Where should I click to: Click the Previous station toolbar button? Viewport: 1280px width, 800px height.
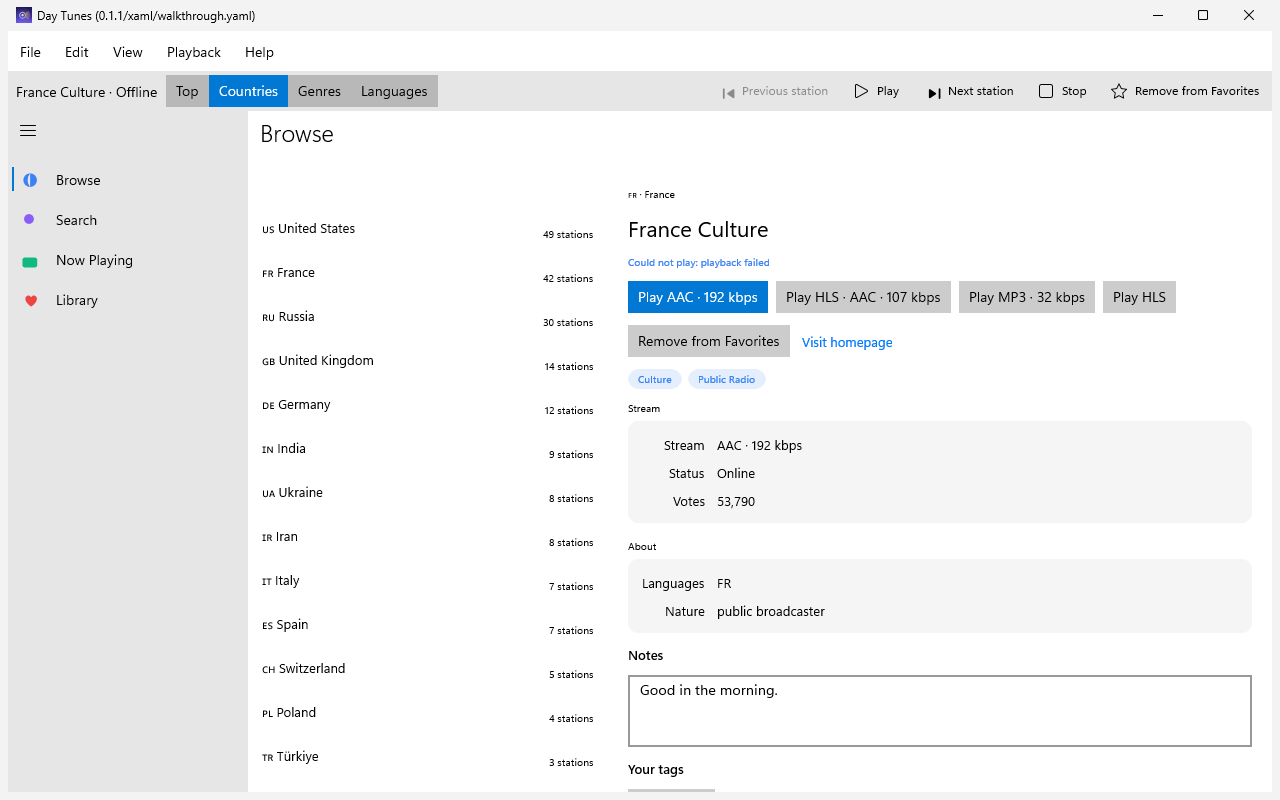point(775,91)
